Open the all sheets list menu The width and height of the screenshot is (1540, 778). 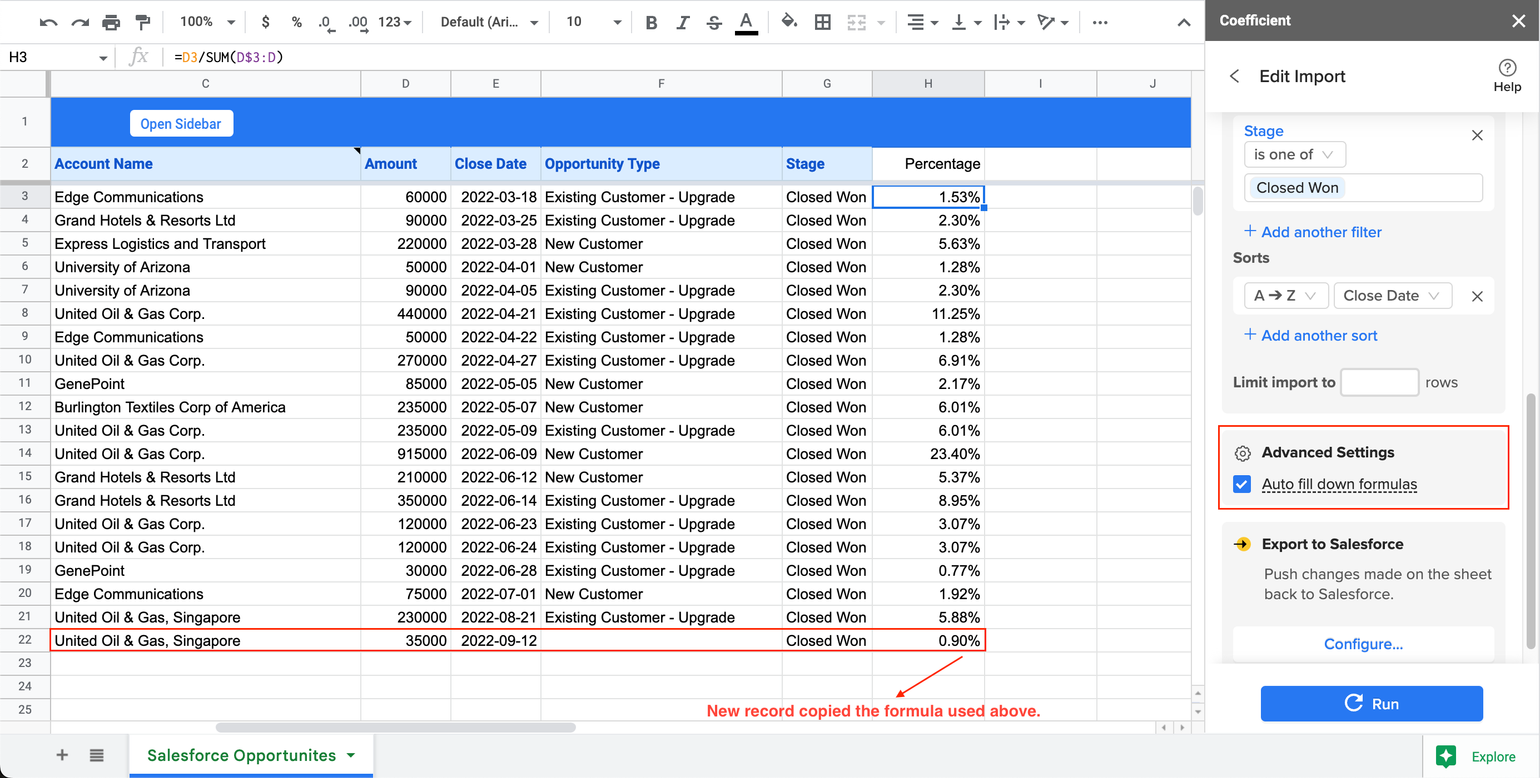click(x=96, y=756)
